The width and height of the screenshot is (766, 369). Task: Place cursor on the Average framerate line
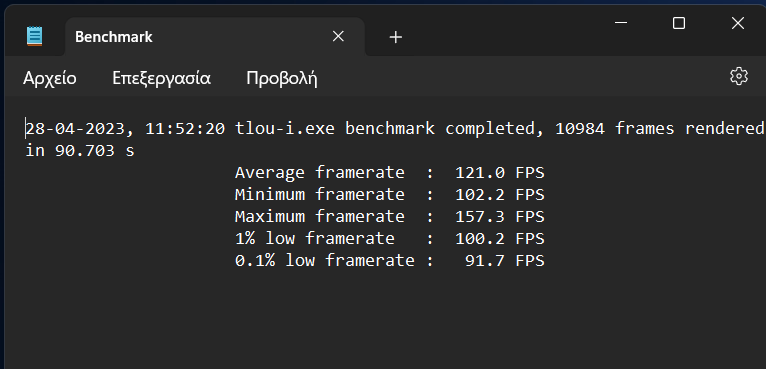[389, 173]
